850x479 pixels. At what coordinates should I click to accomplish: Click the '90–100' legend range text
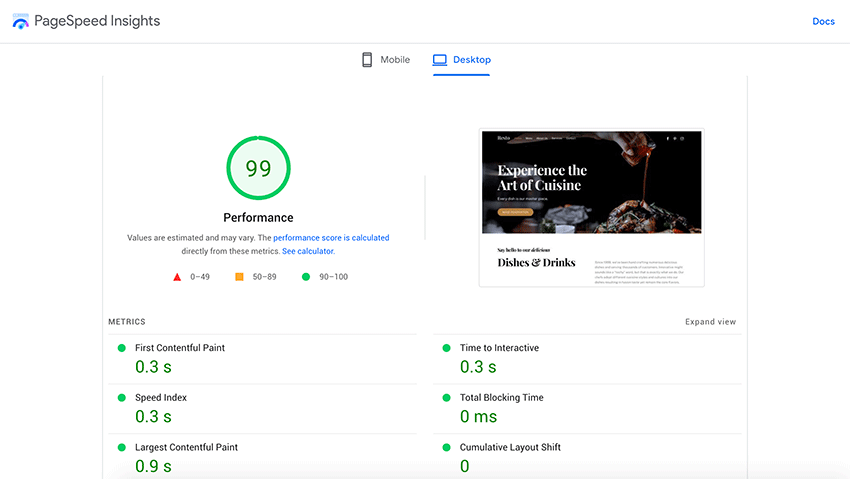pyautogui.click(x=333, y=277)
